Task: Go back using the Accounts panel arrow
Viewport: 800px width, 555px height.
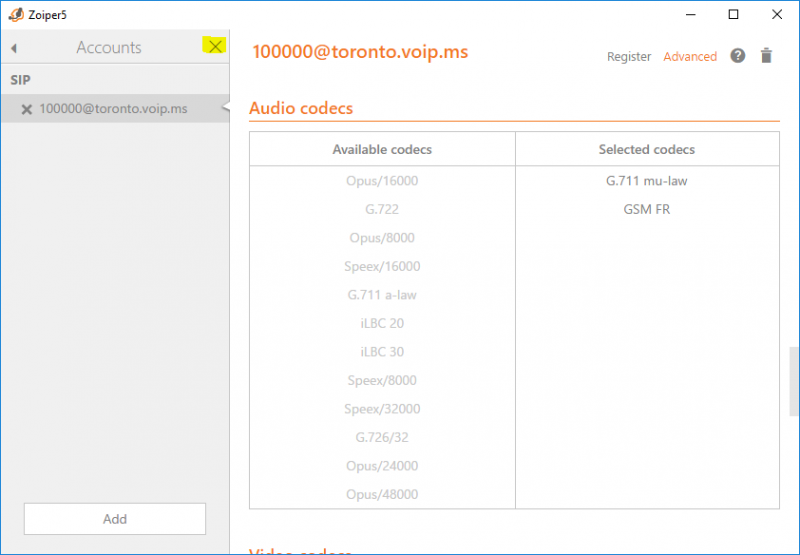Action: click(x=14, y=48)
